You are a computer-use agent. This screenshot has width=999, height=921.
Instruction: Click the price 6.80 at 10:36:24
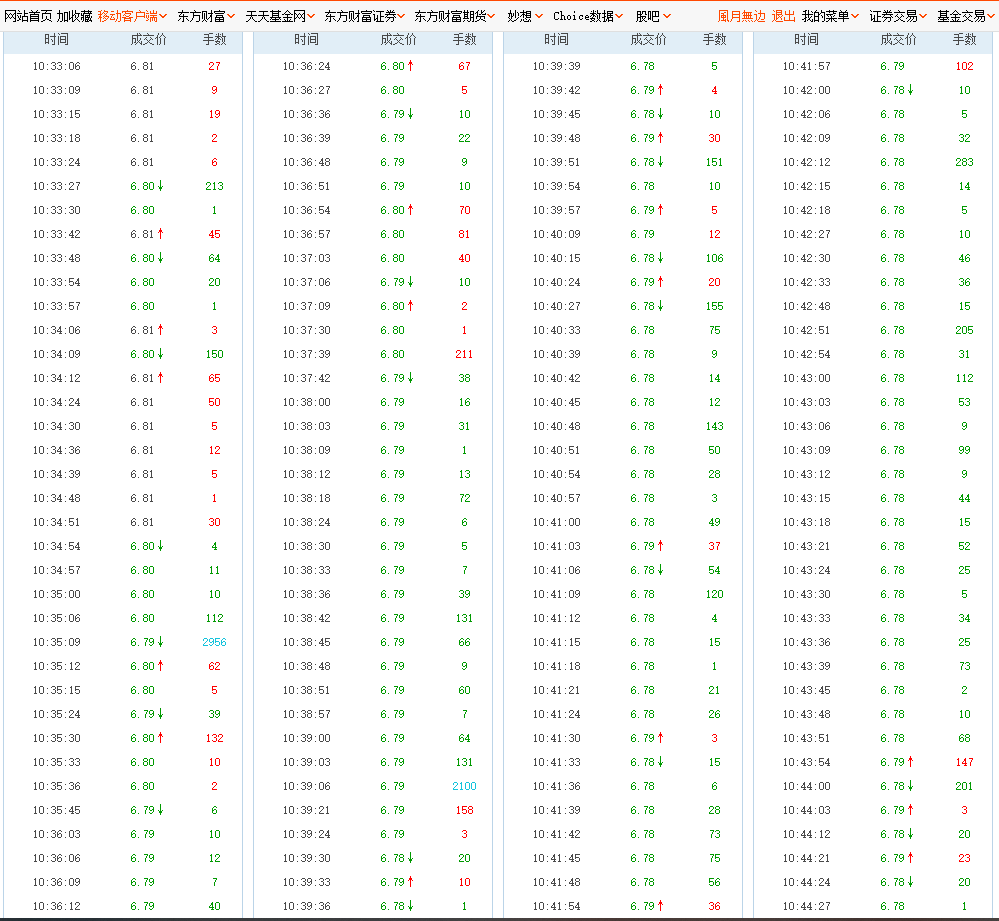coord(392,66)
